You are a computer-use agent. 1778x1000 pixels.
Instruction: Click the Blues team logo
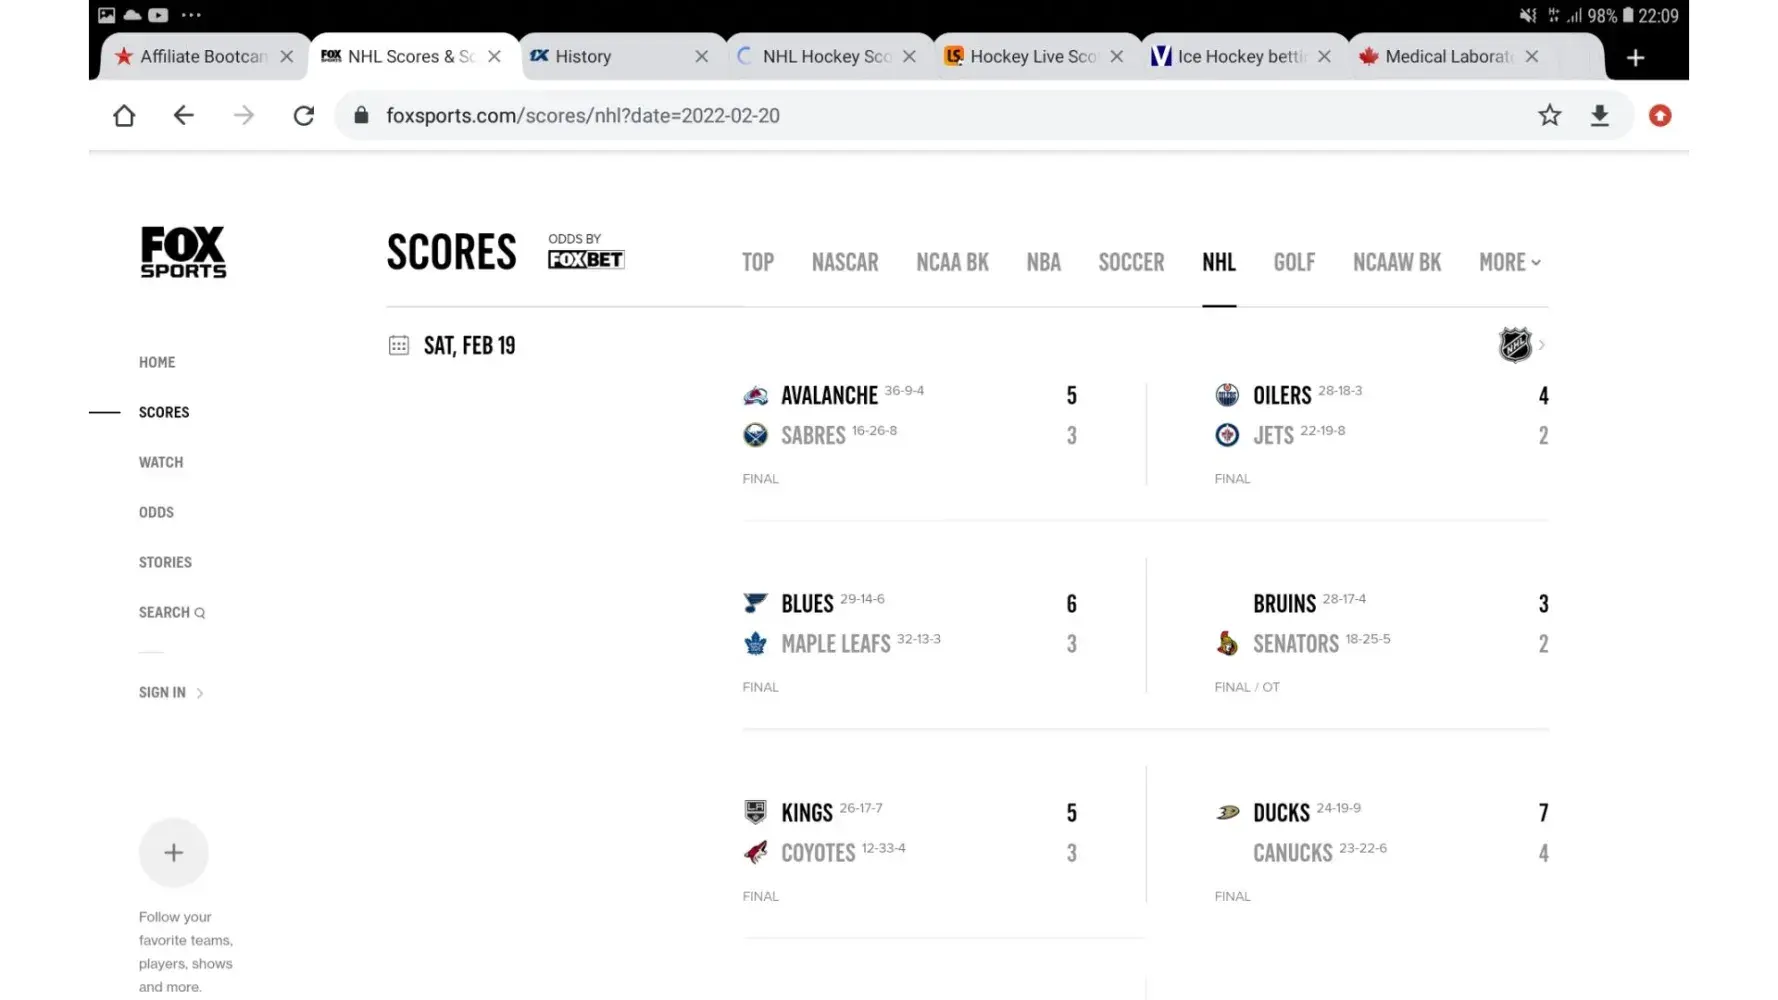pos(755,603)
